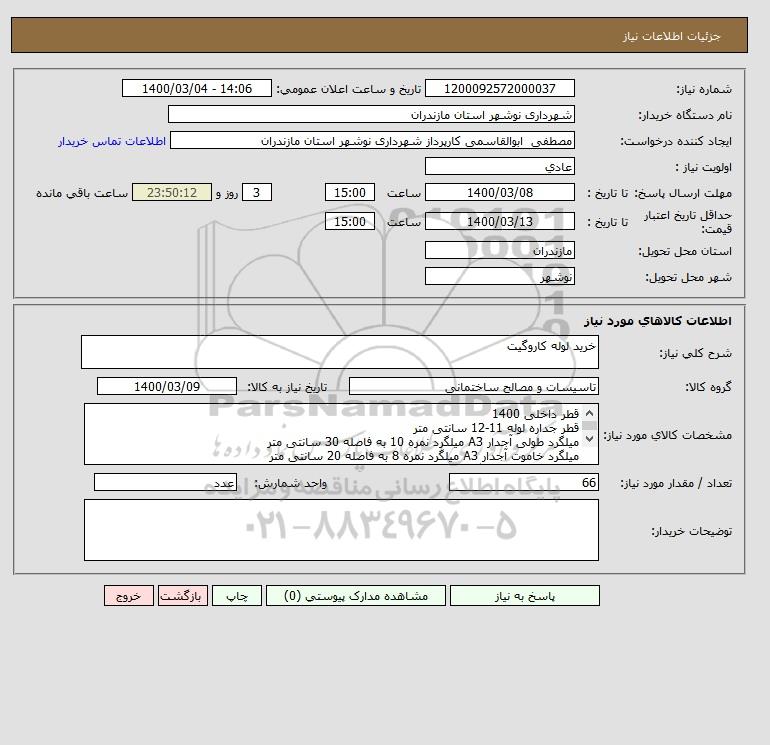Click the label واحد شمارش
770x745 pixels.
coord(290,483)
